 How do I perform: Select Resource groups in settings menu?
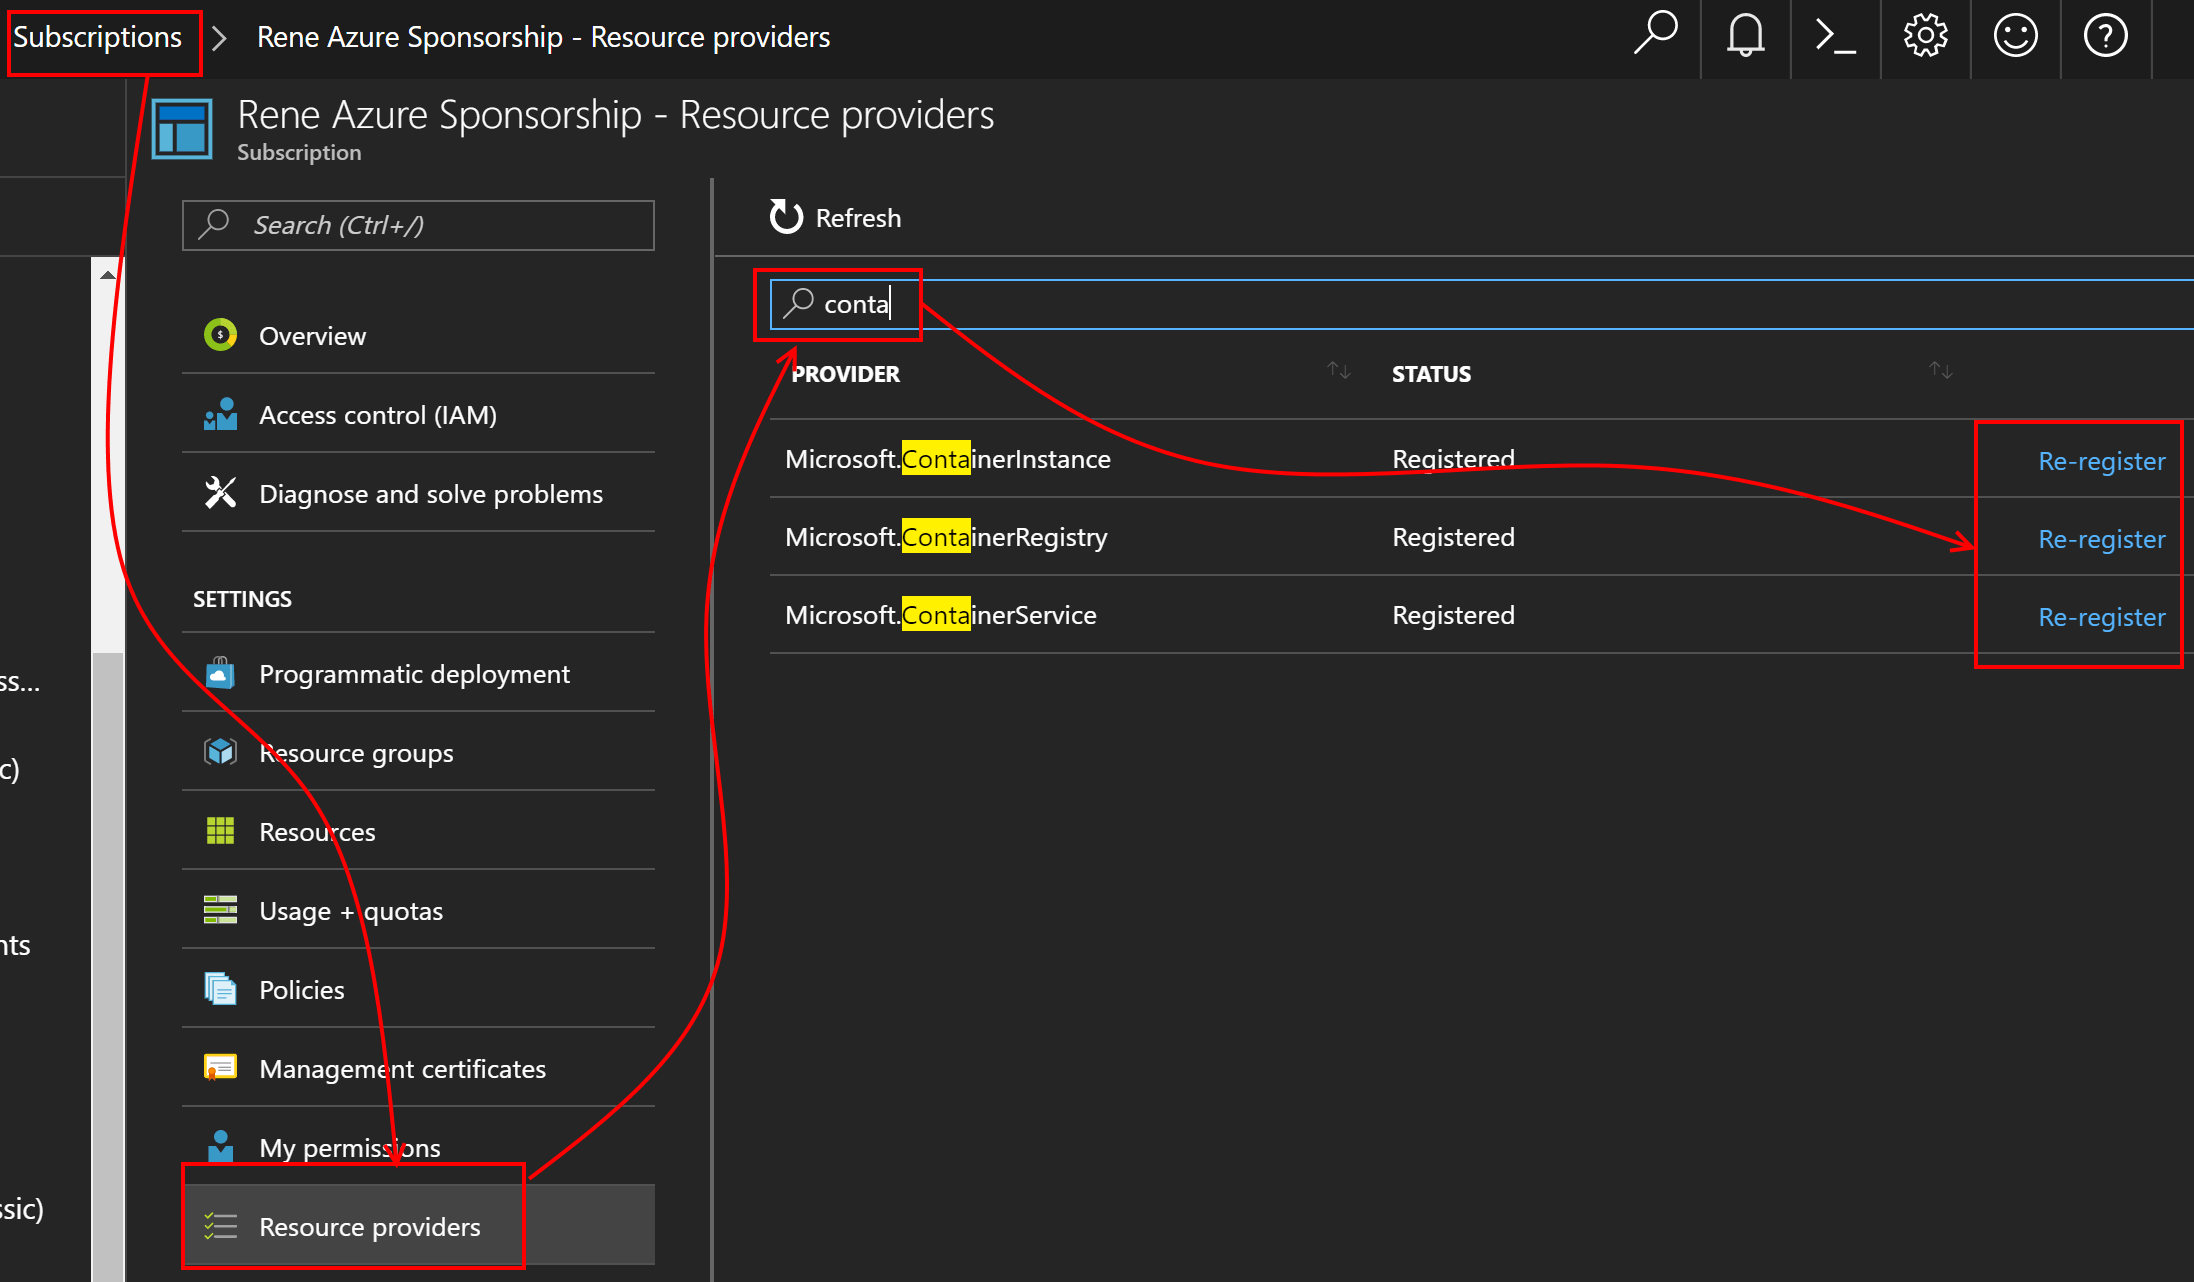tap(355, 753)
